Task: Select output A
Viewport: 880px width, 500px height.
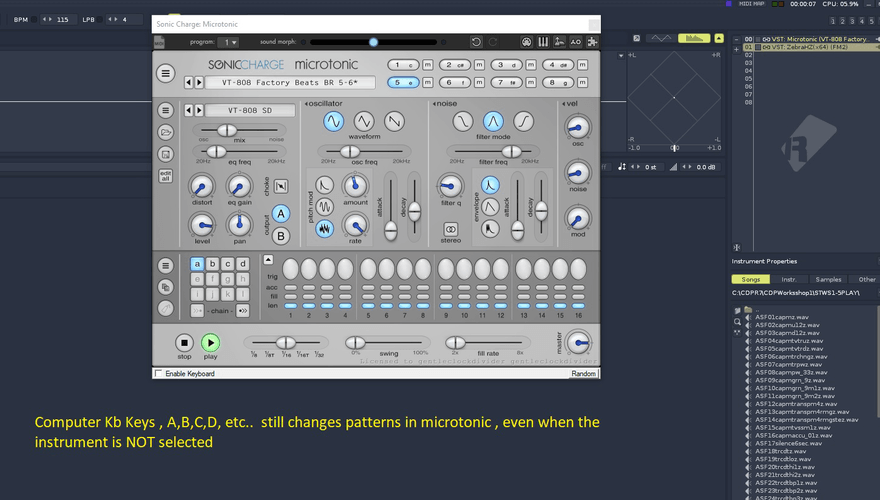Action: tap(281, 214)
